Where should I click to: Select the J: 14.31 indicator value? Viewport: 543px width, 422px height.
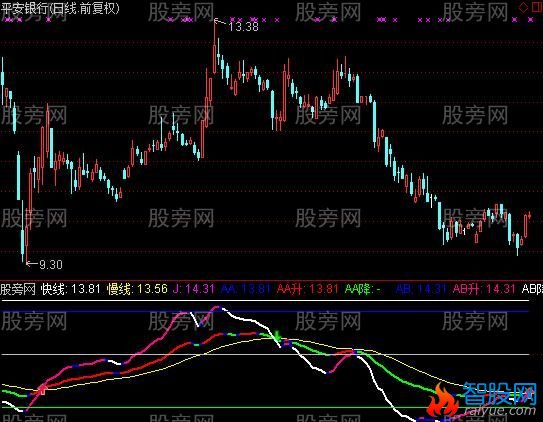[x=194, y=289]
